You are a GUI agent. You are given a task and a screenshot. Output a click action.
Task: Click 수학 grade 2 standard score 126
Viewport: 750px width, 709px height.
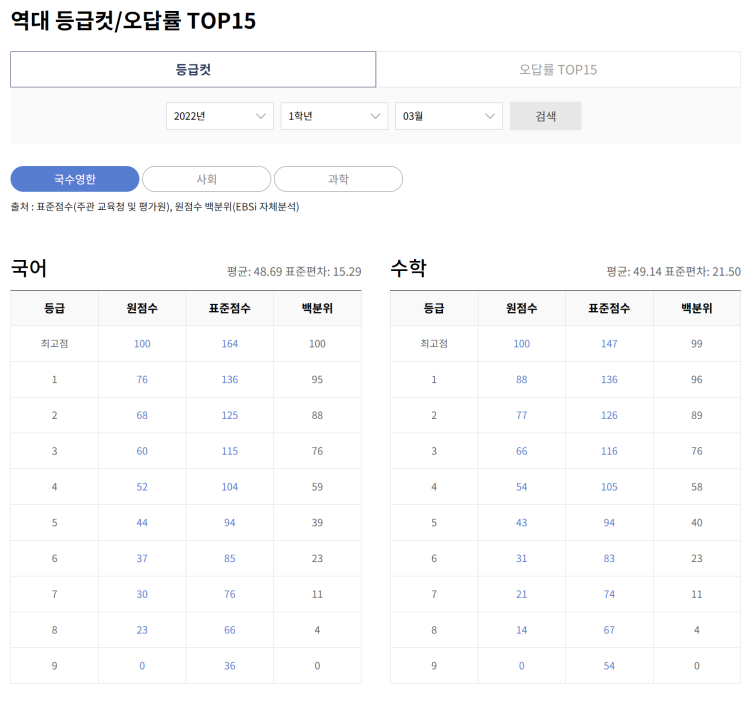pyautogui.click(x=609, y=415)
